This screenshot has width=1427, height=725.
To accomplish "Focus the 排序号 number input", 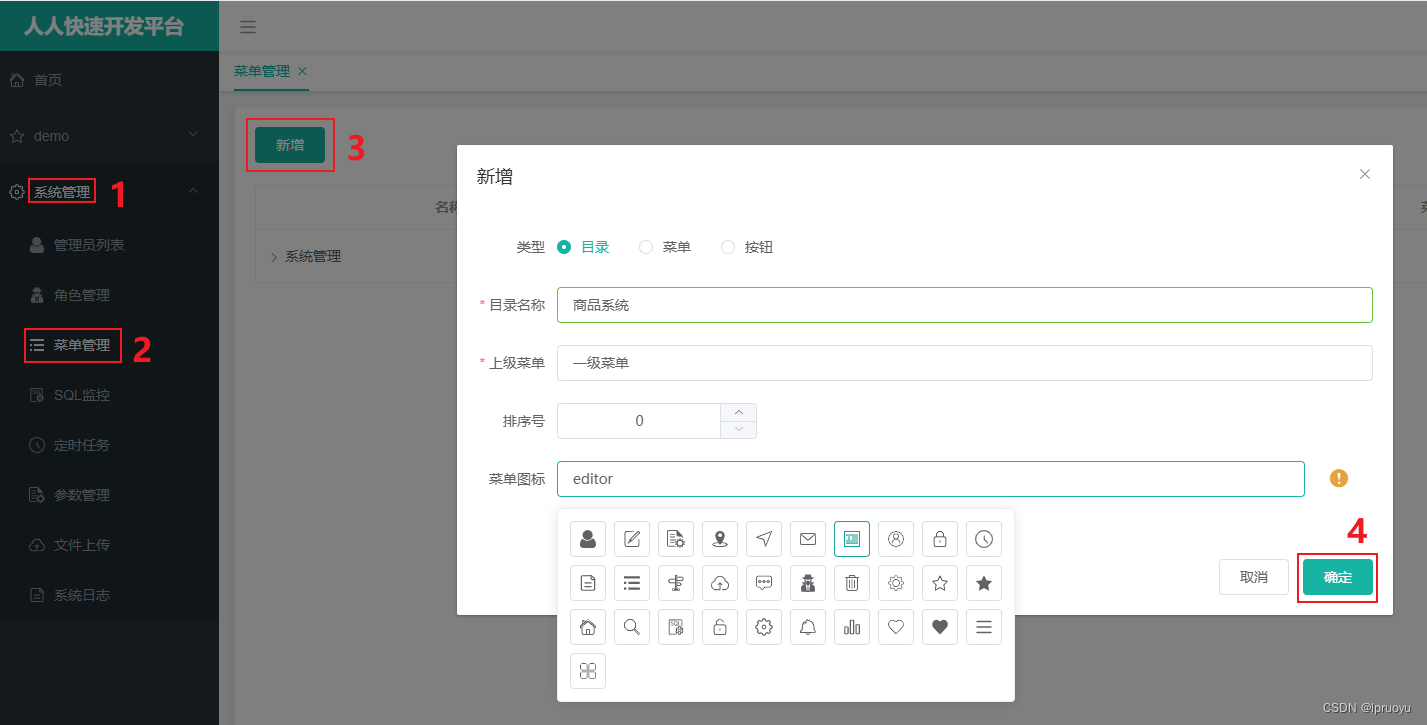I will [x=640, y=421].
